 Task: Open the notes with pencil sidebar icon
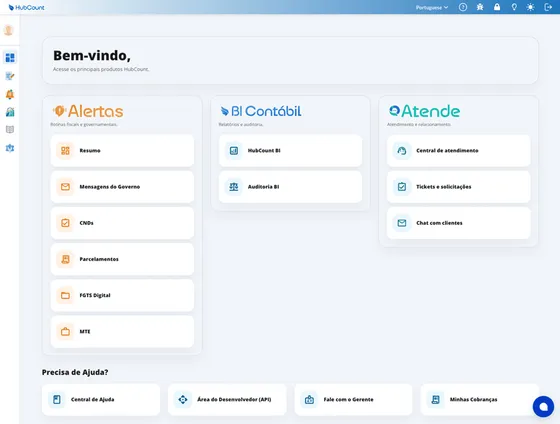click(x=10, y=76)
